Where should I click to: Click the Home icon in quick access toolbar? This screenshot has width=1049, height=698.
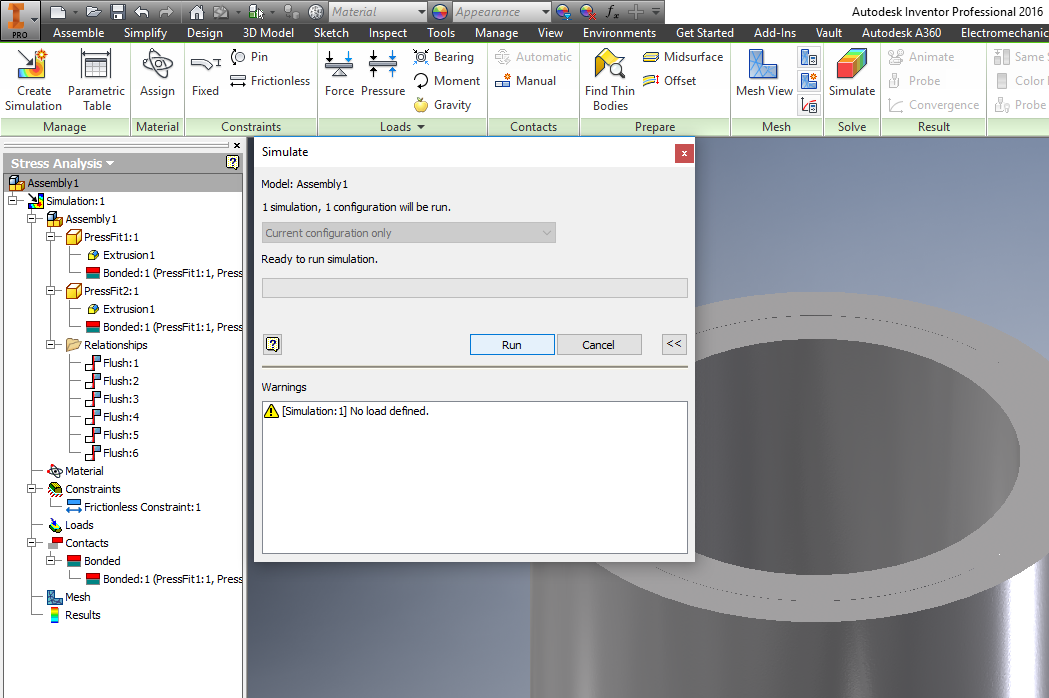pyautogui.click(x=196, y=12)
